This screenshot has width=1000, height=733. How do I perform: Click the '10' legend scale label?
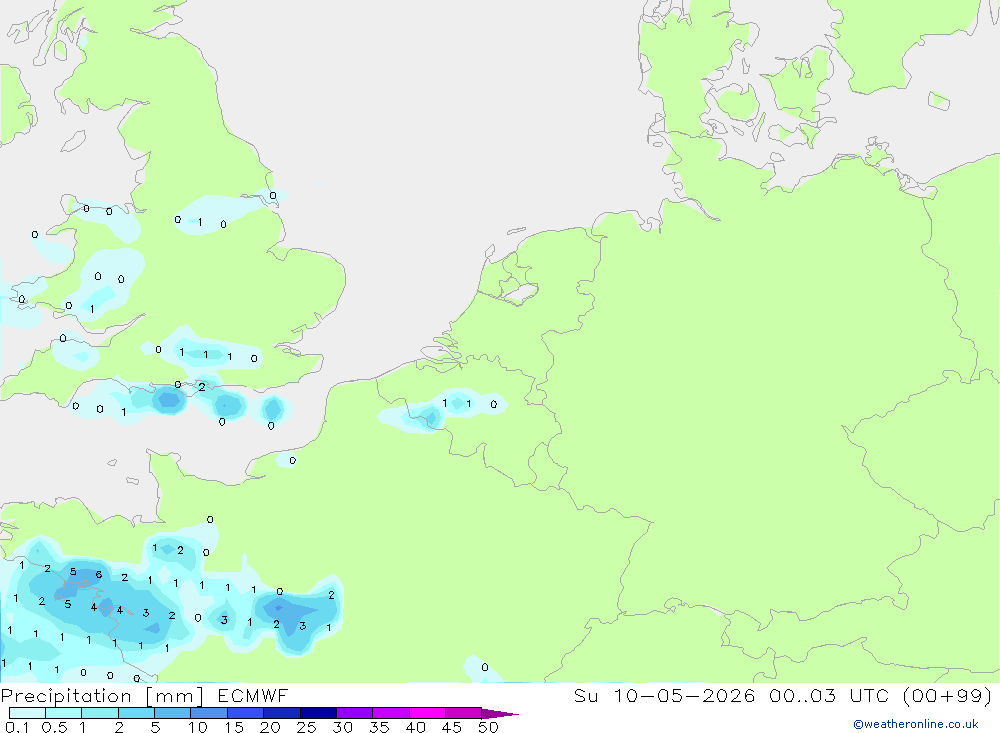point(197,727)
